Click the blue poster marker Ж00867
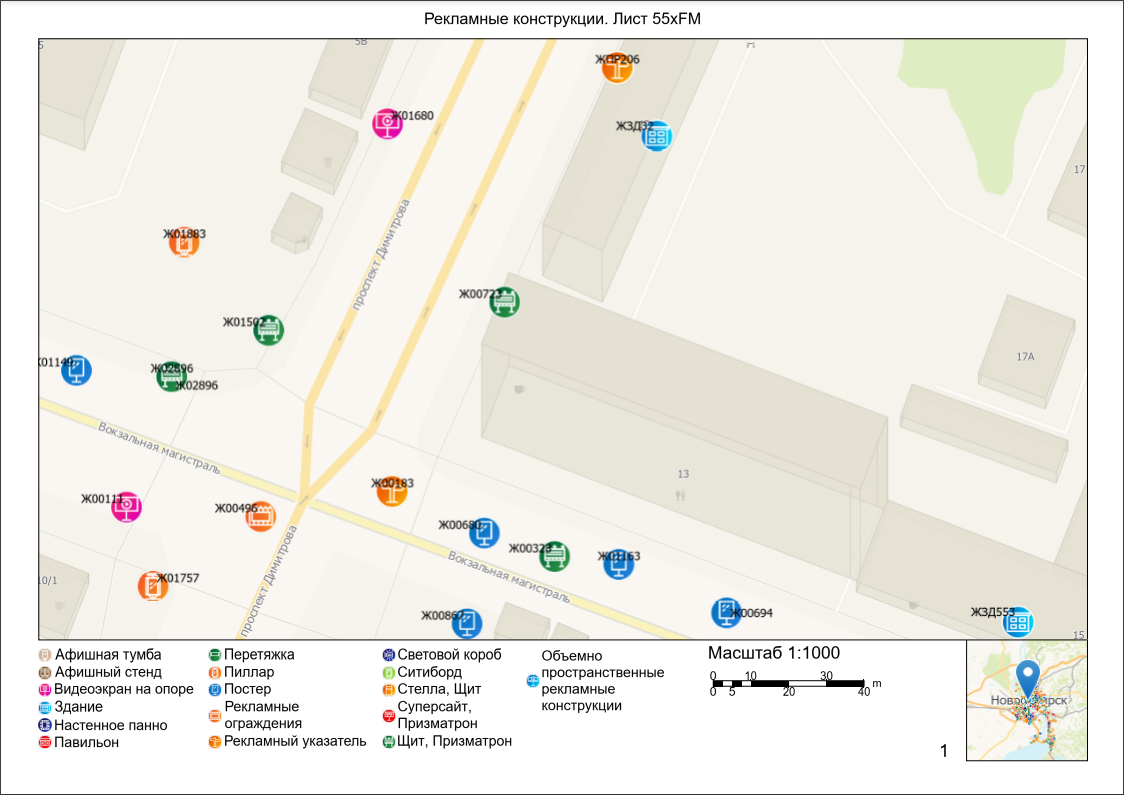Screen dimensions: 1124x795 (466, 623)
